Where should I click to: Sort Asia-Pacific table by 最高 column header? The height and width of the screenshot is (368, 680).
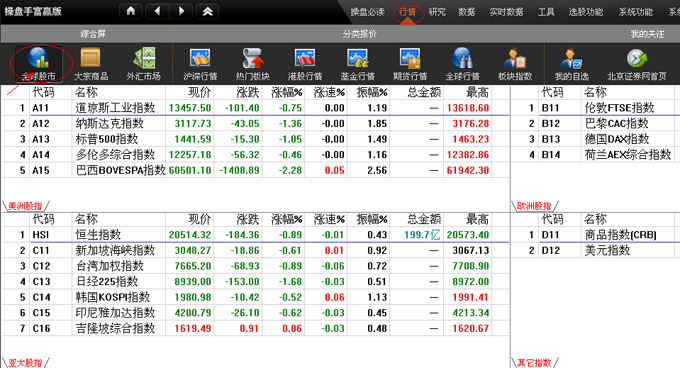tap(477, 219)
